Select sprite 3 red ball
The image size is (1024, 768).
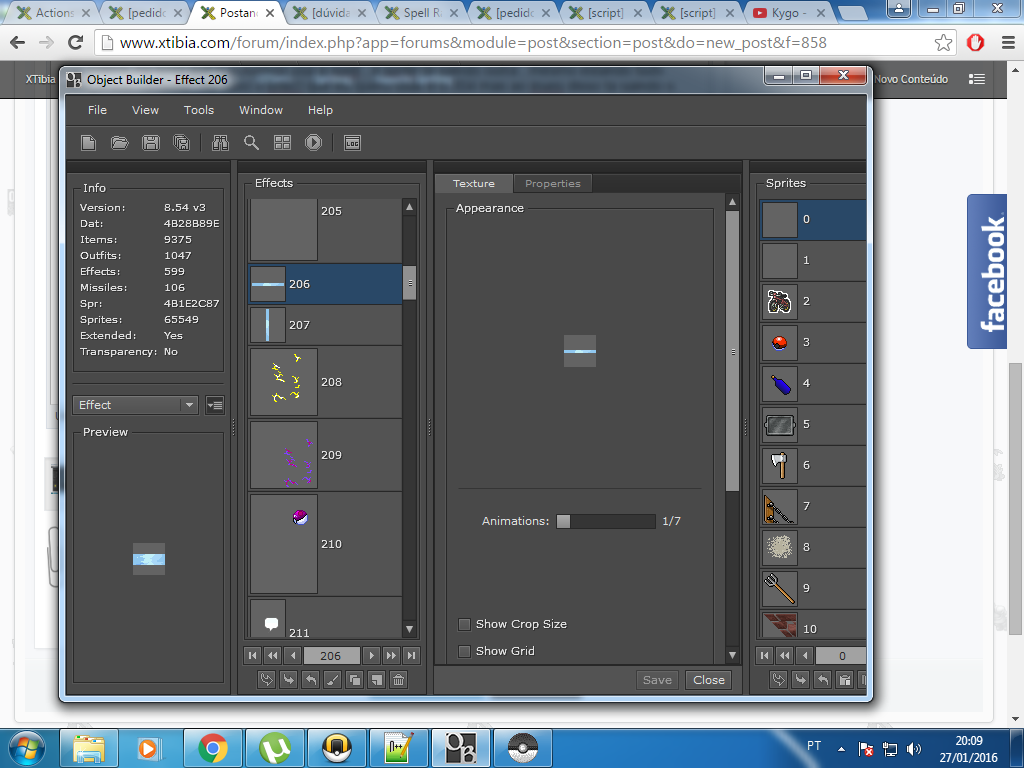point(813,342)
